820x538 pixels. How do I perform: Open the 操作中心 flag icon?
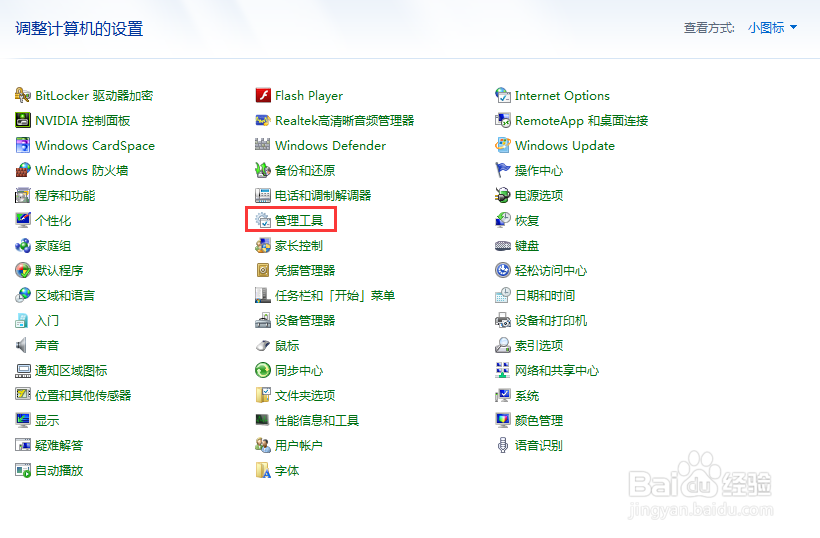pos(503,170)
